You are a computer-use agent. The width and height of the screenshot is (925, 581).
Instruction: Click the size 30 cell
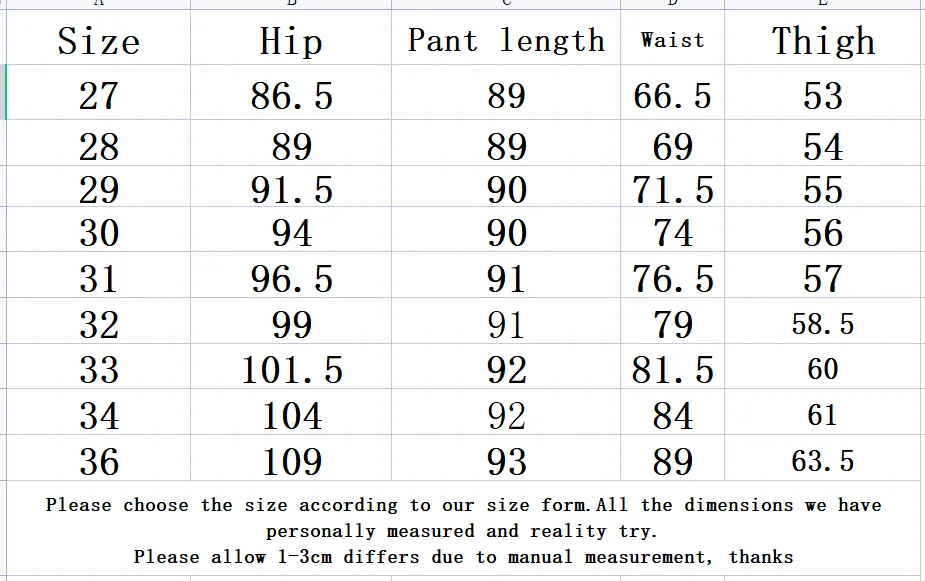pos(98,233)
